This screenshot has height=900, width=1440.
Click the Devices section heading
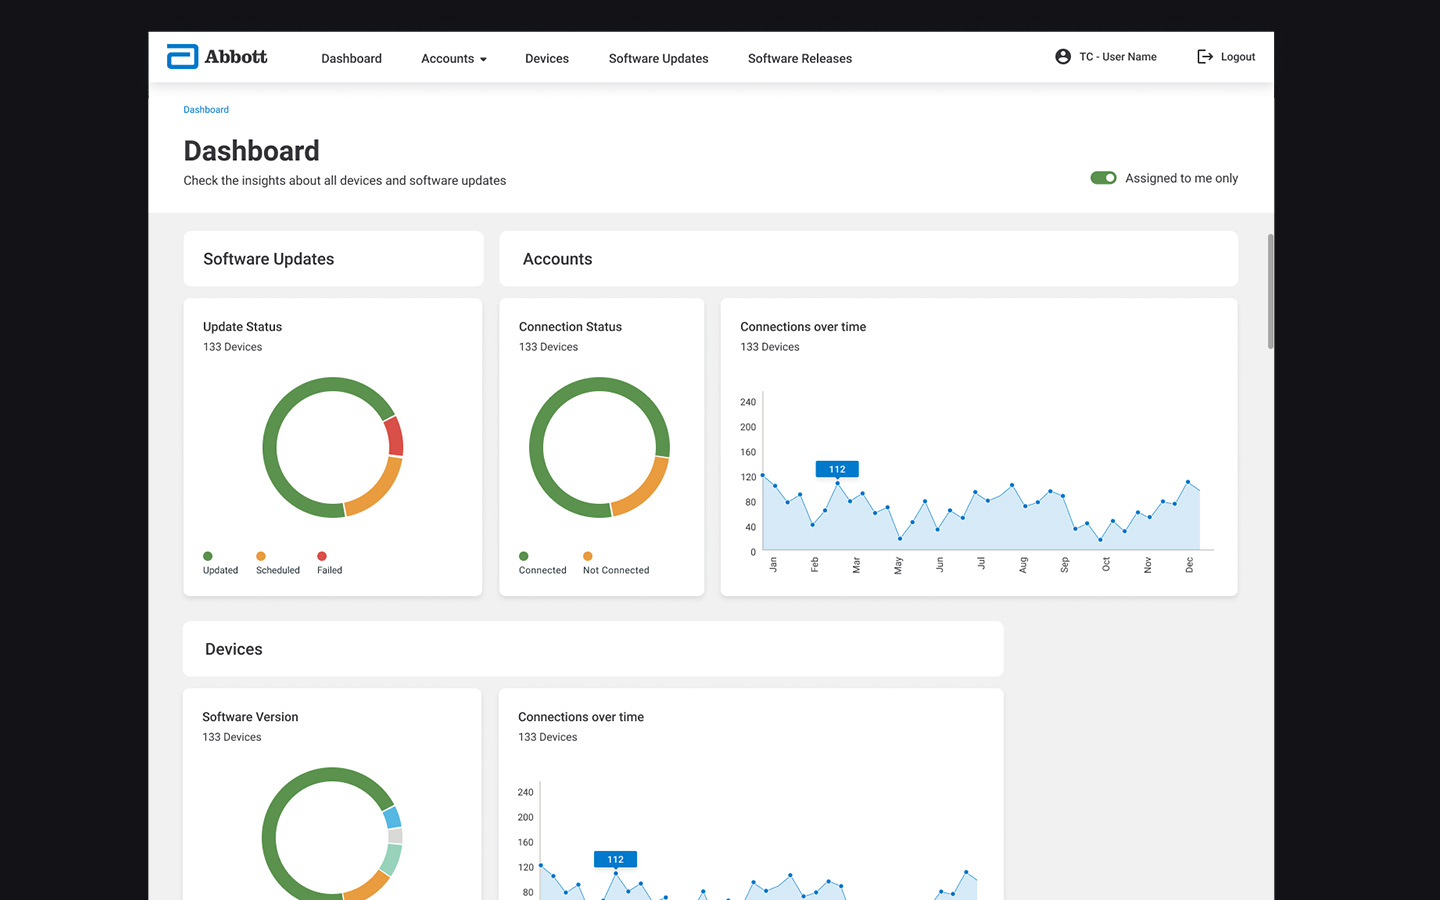pyautogui.click(x=234, y=649)
